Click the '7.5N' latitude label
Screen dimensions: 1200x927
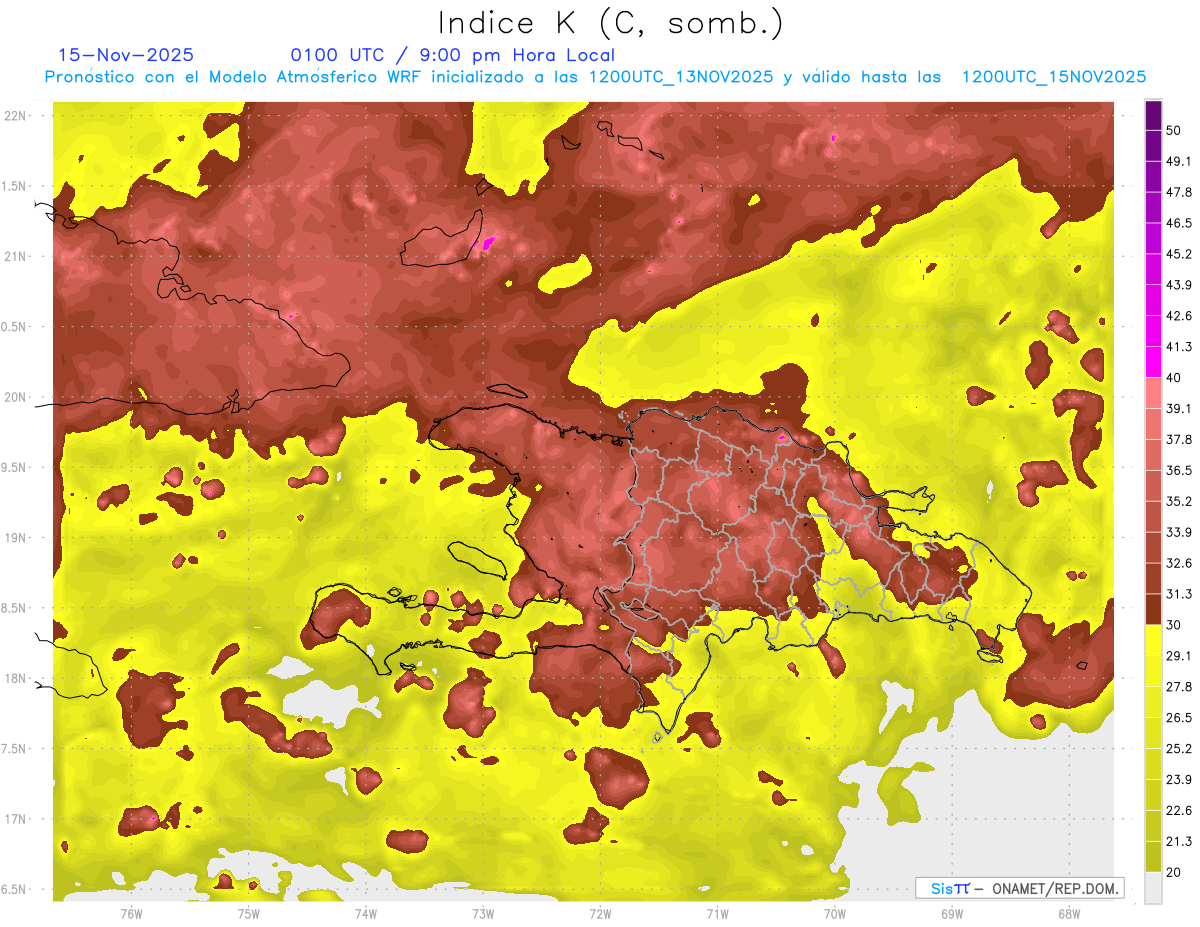point(15,749)
